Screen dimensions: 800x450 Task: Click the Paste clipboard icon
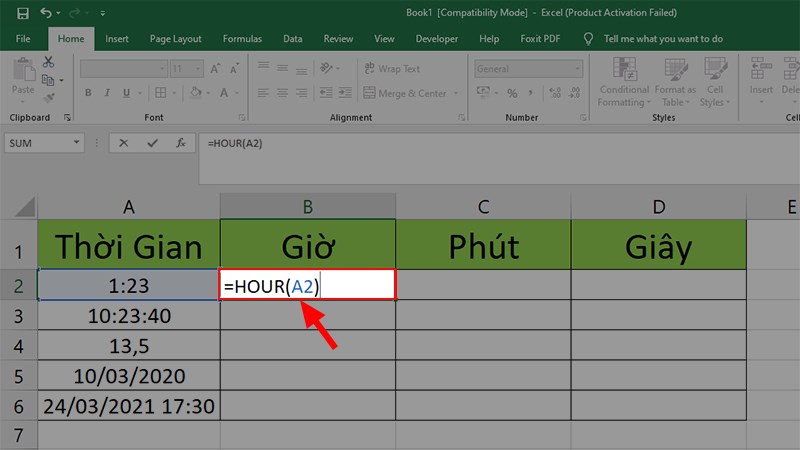tap(23, 70)
